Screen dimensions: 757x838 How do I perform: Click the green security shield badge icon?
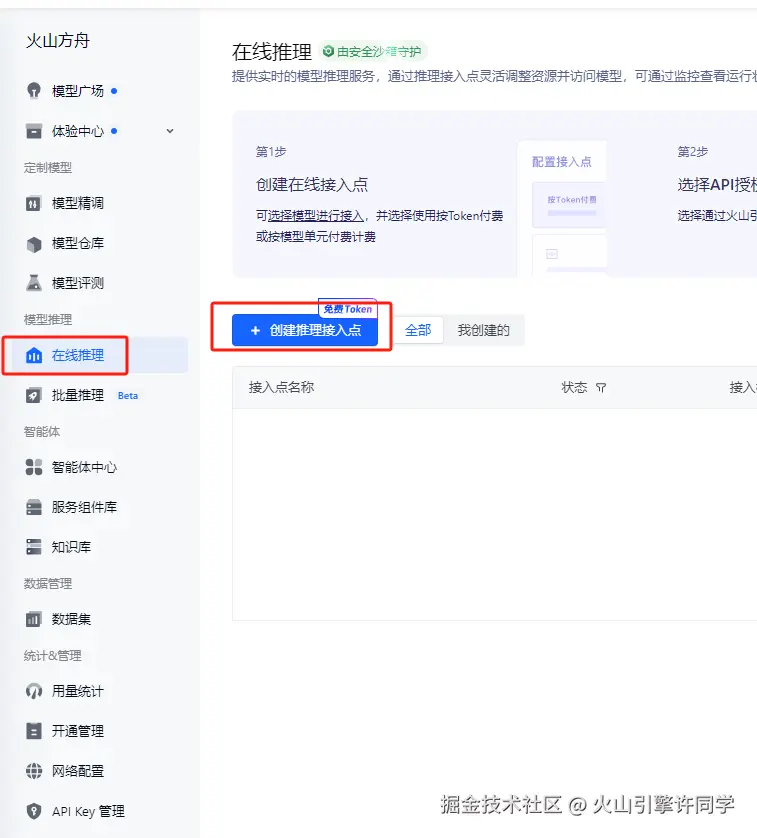[x=328, y=51]
